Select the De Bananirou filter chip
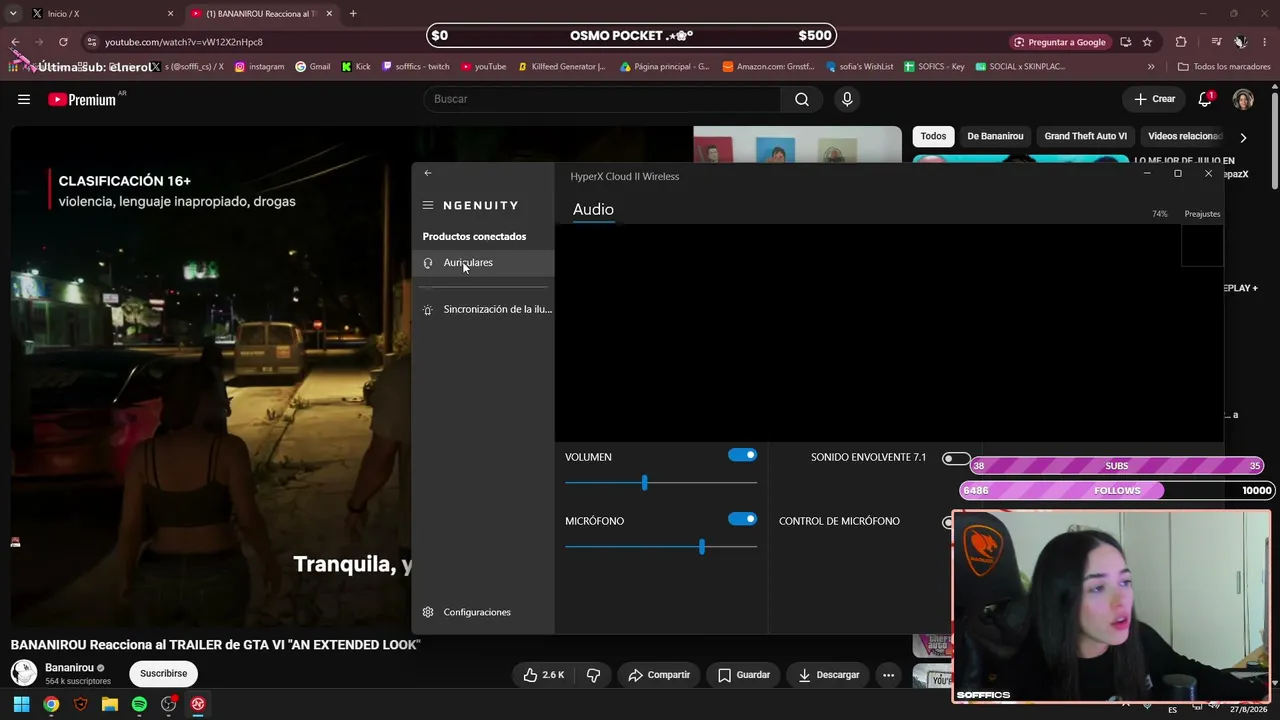The width and height of the screenshot is (1280, 720). (995, 136)
